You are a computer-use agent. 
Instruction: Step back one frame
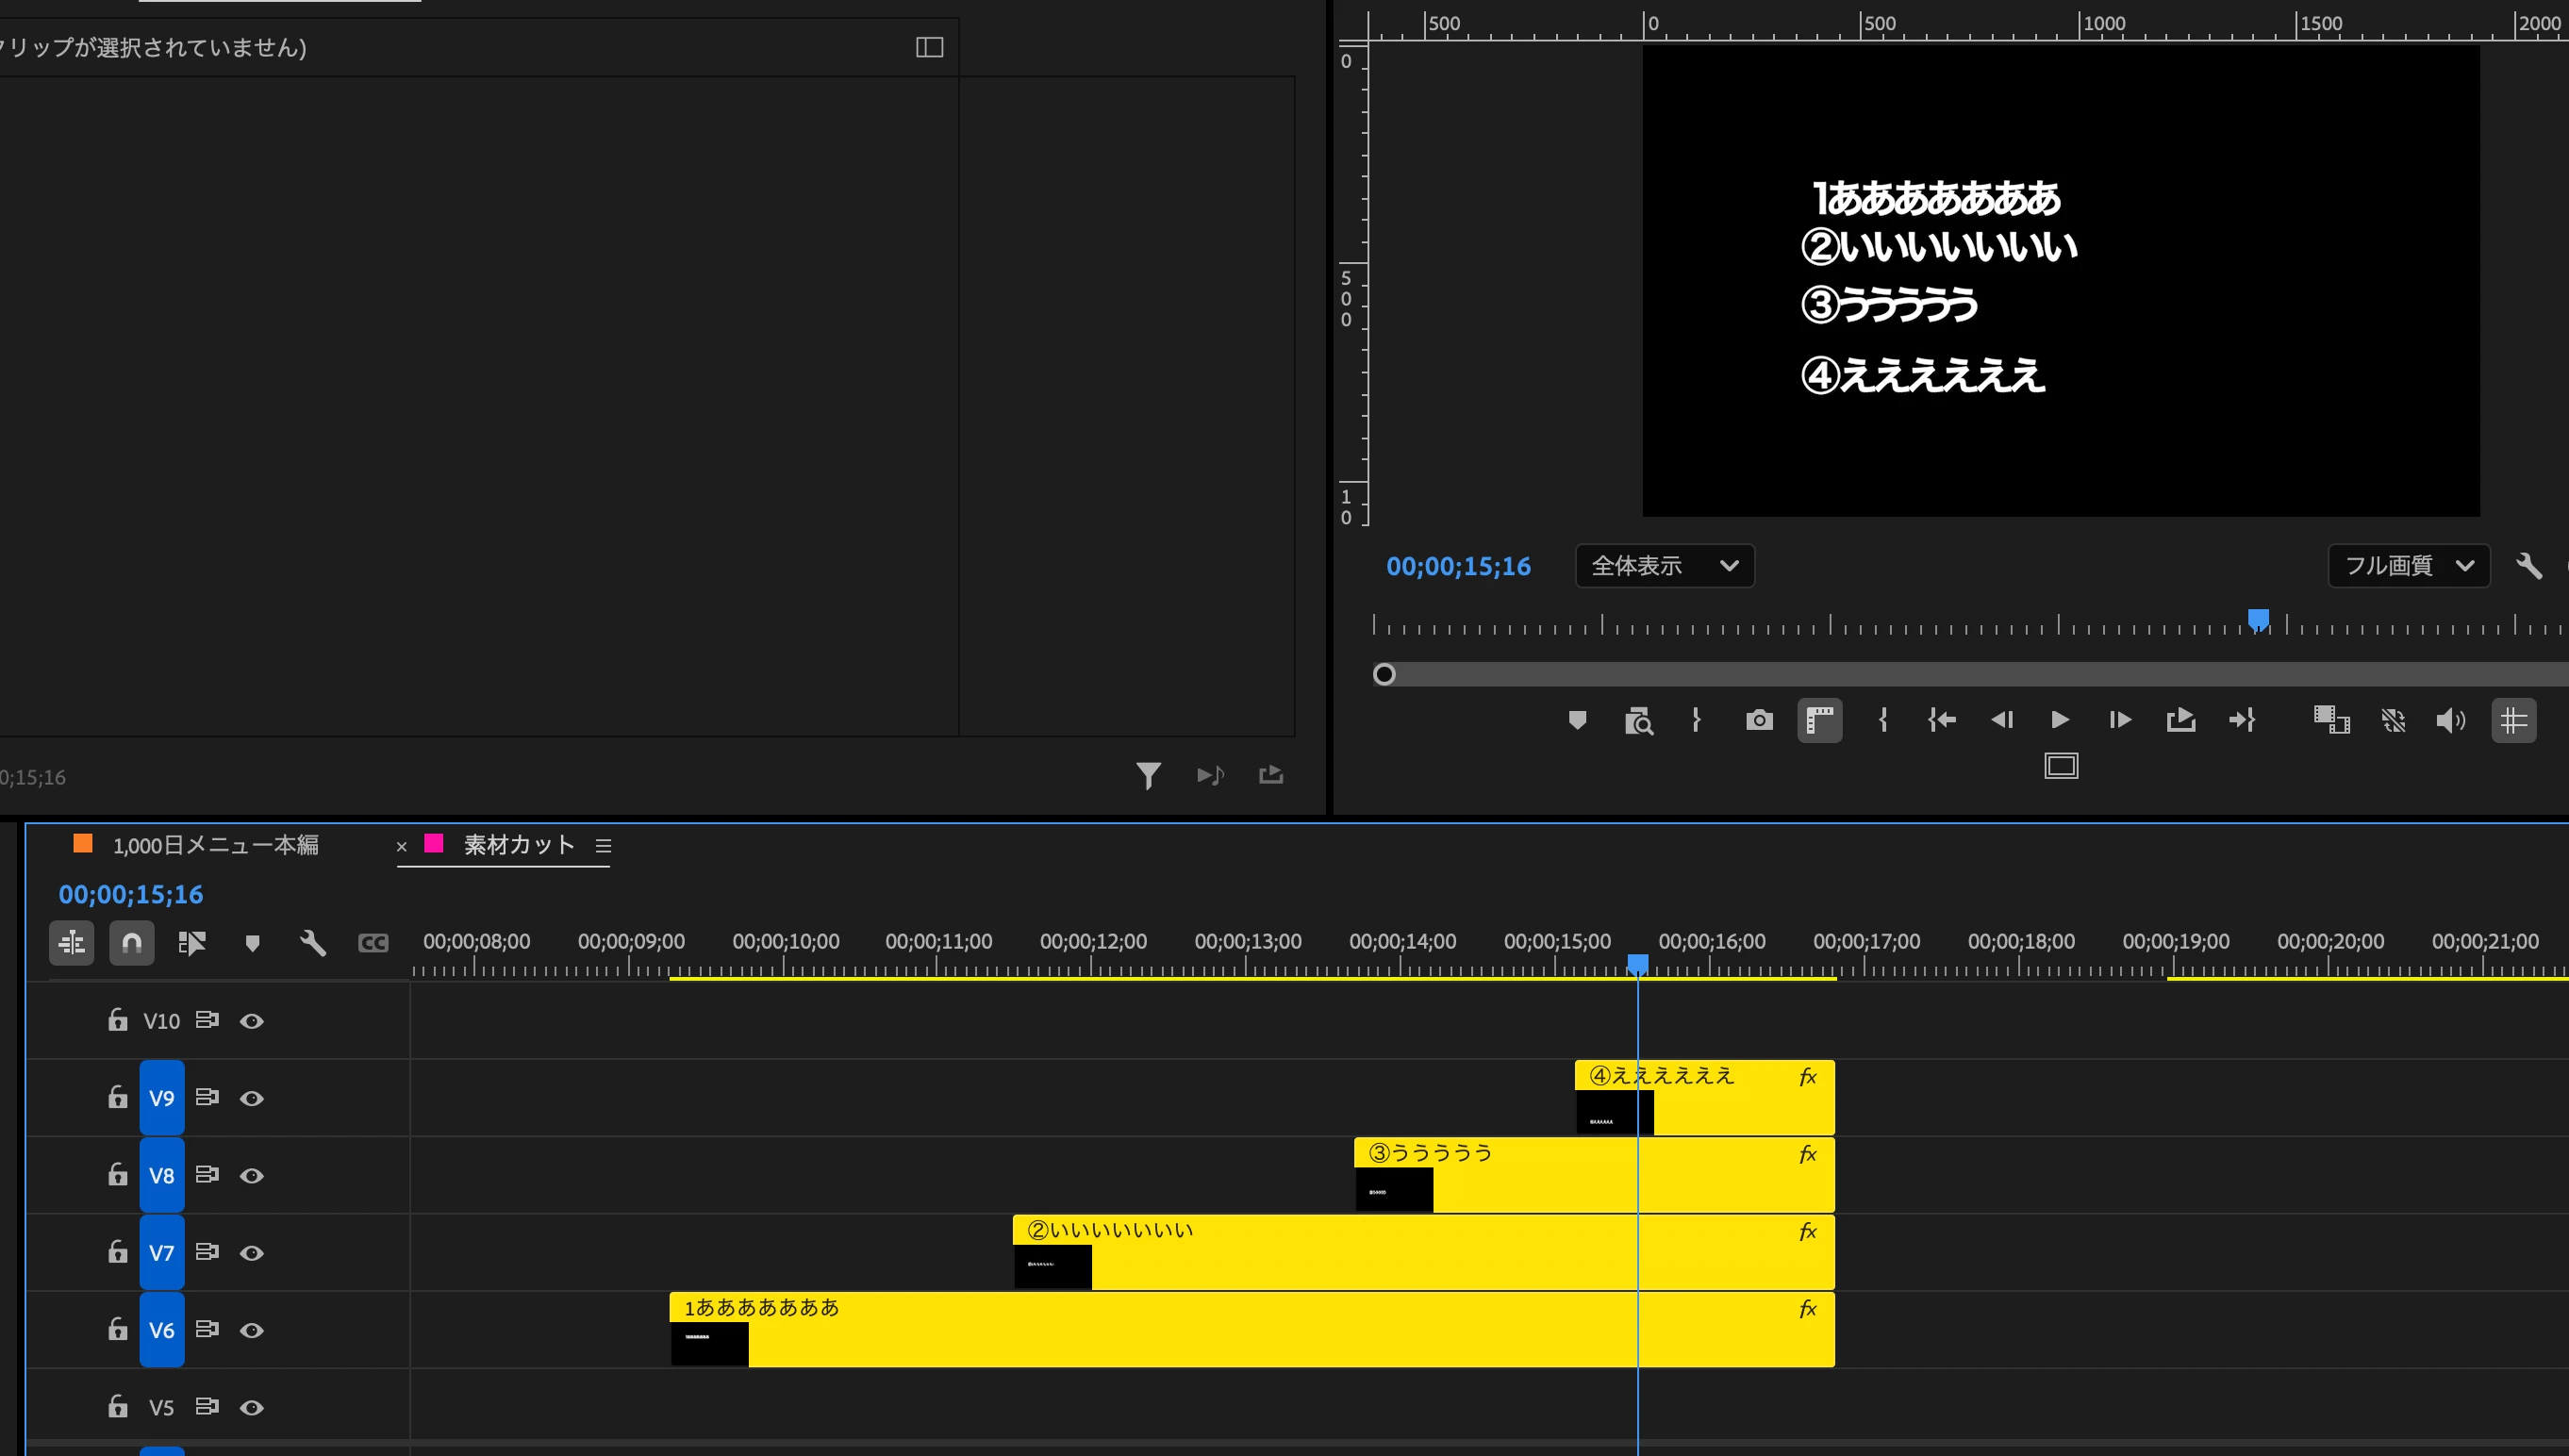pos(2001,720)
